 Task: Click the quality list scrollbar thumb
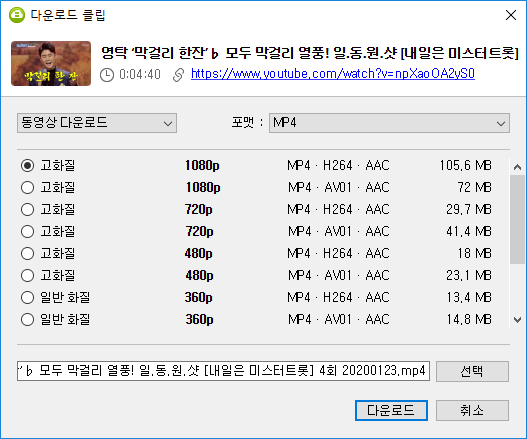[517, 220]
